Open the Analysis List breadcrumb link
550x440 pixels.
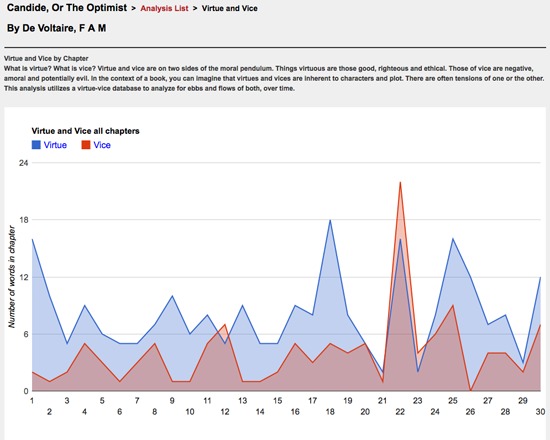pos(164,8)
